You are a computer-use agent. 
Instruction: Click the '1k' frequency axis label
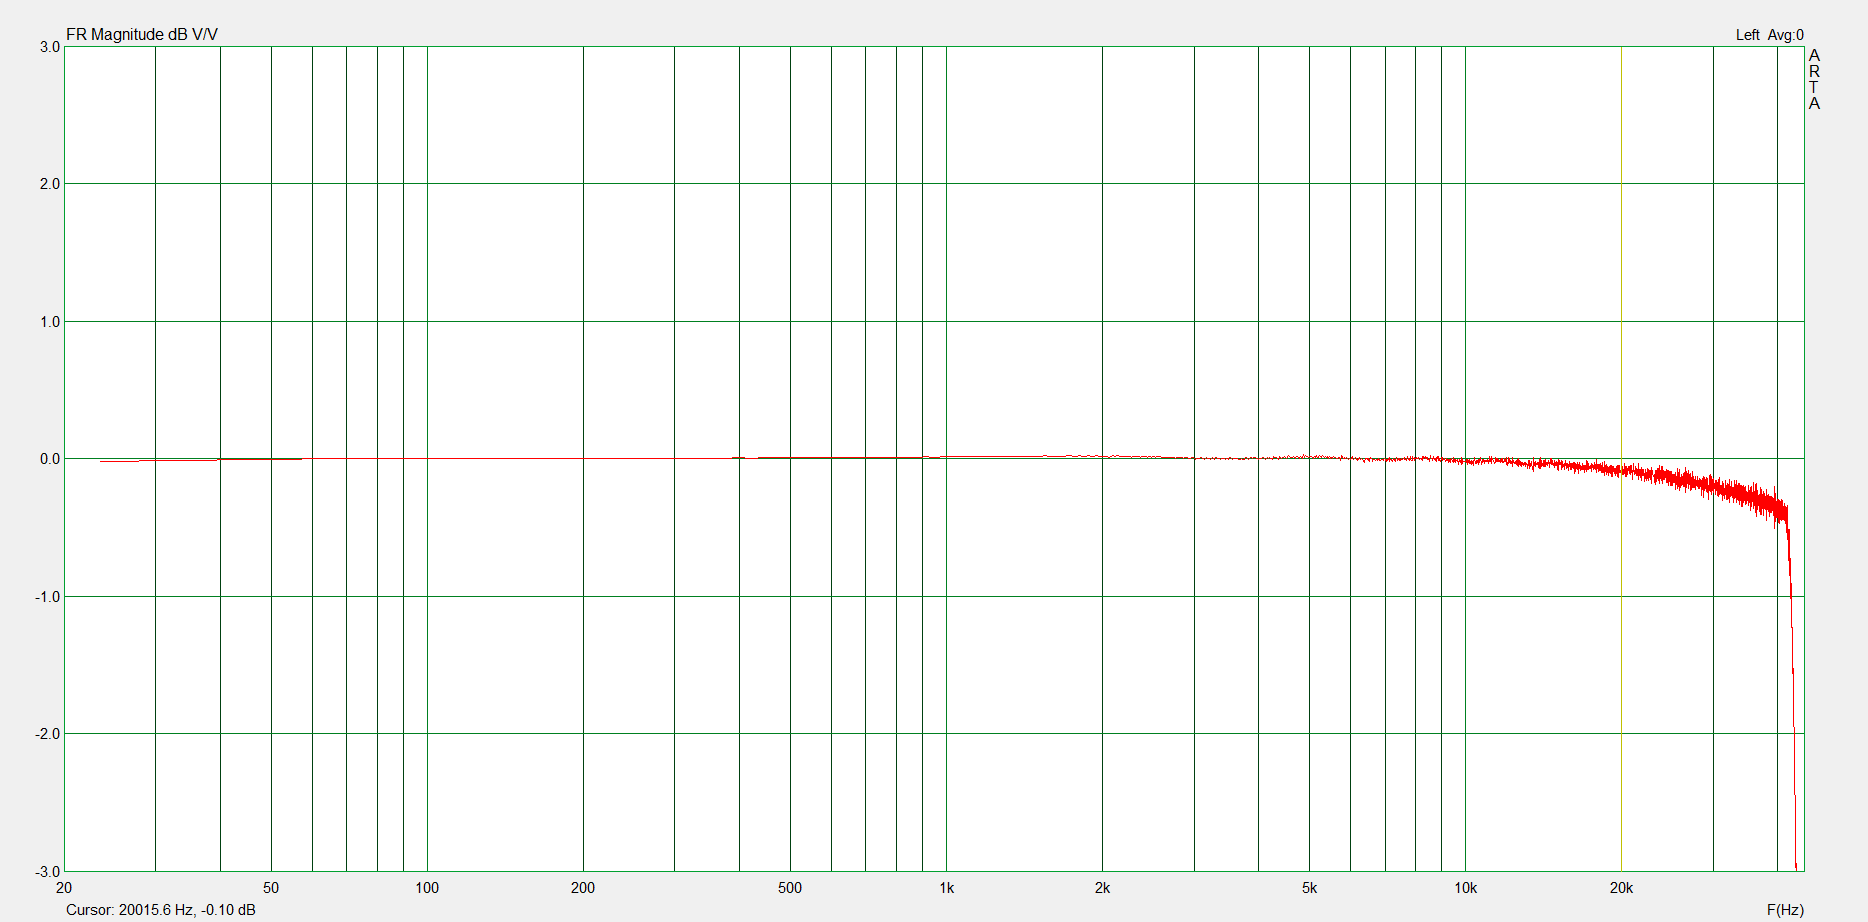(x=947, y=888)
